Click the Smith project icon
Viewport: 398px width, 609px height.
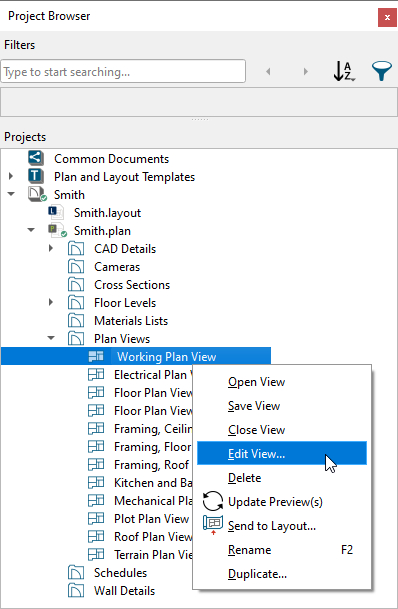37,194
